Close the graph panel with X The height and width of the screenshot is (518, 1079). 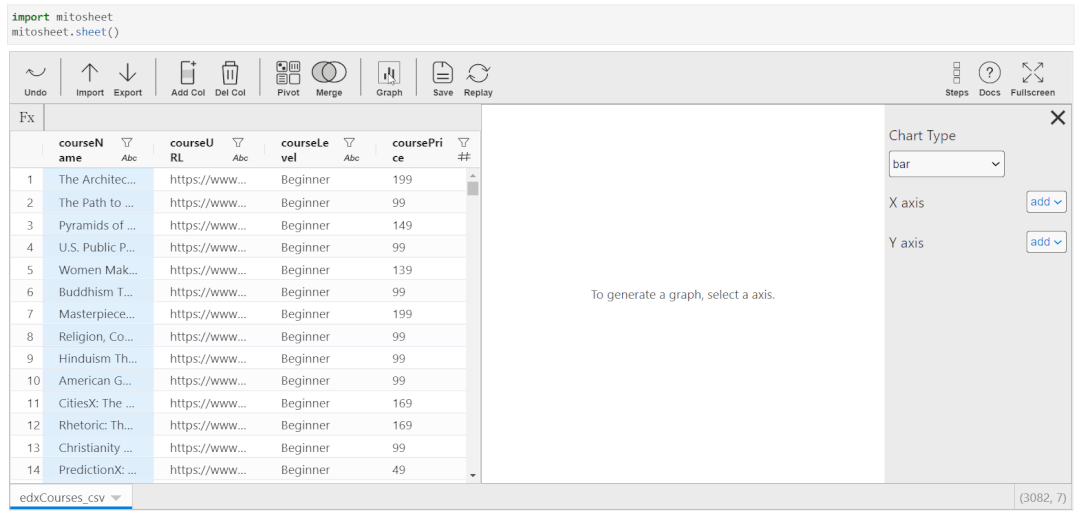tap(1058, 118)
